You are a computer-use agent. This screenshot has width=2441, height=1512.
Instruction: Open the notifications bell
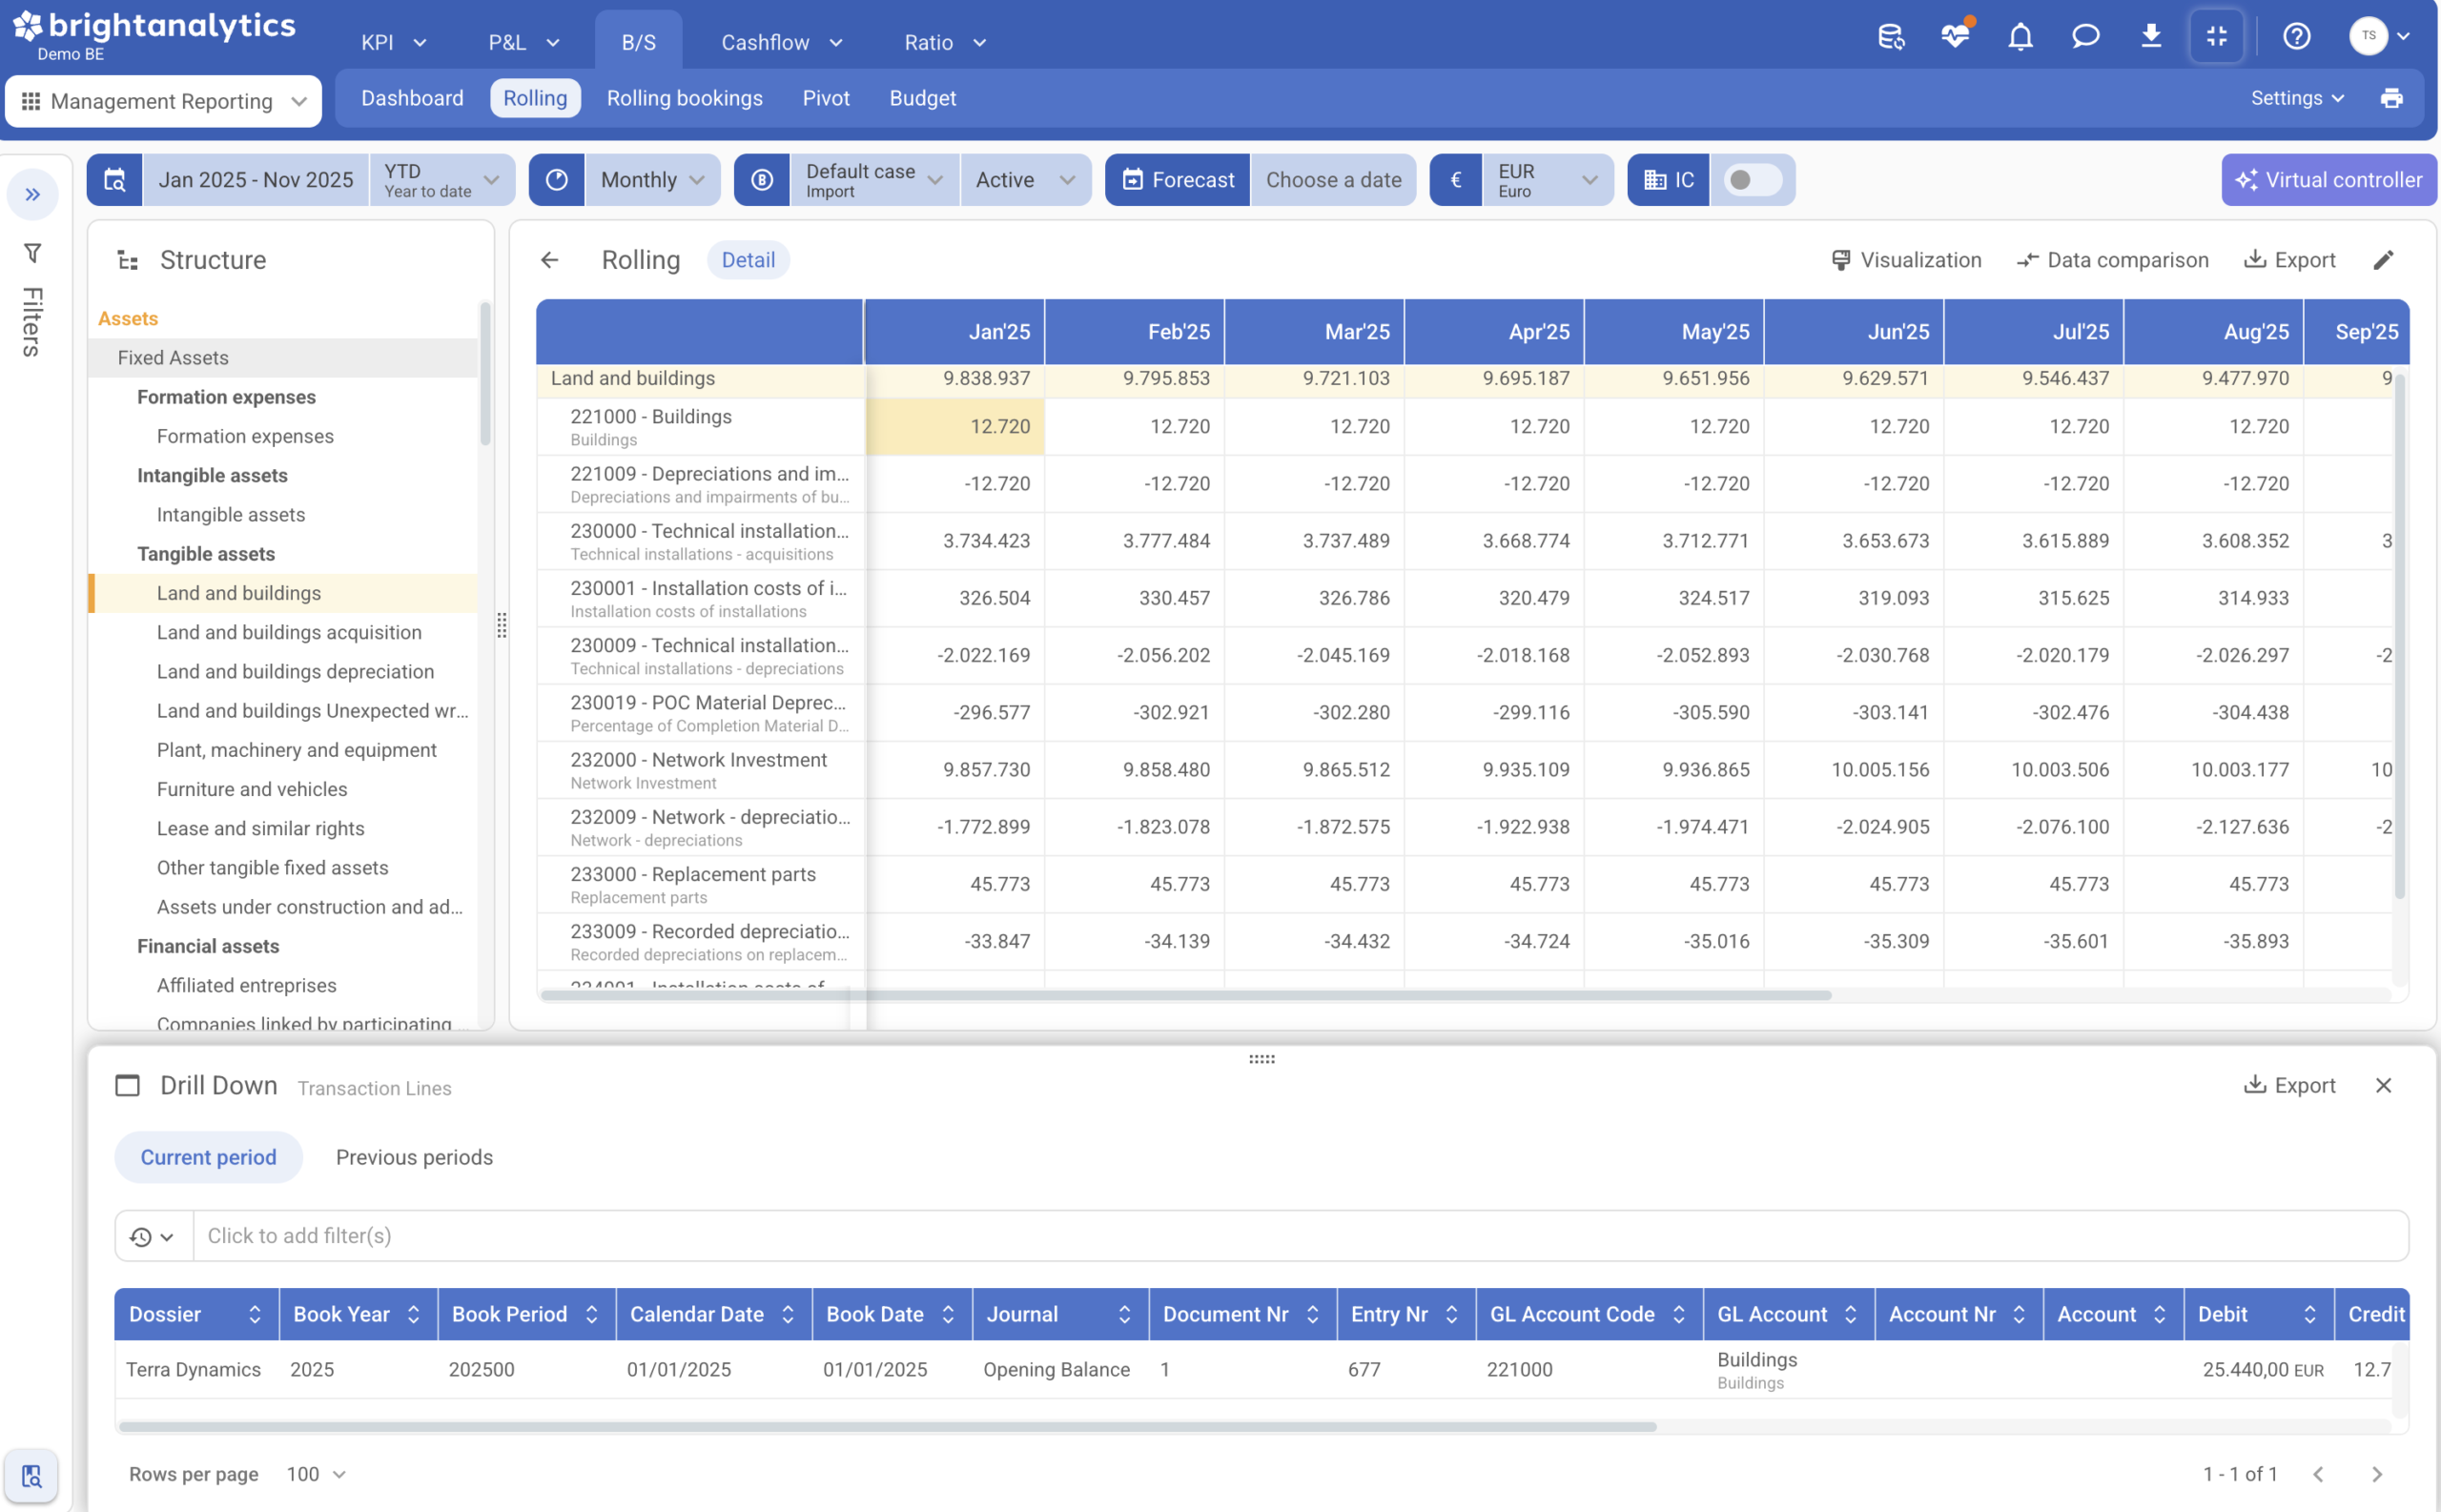[x=2021, y=37]
